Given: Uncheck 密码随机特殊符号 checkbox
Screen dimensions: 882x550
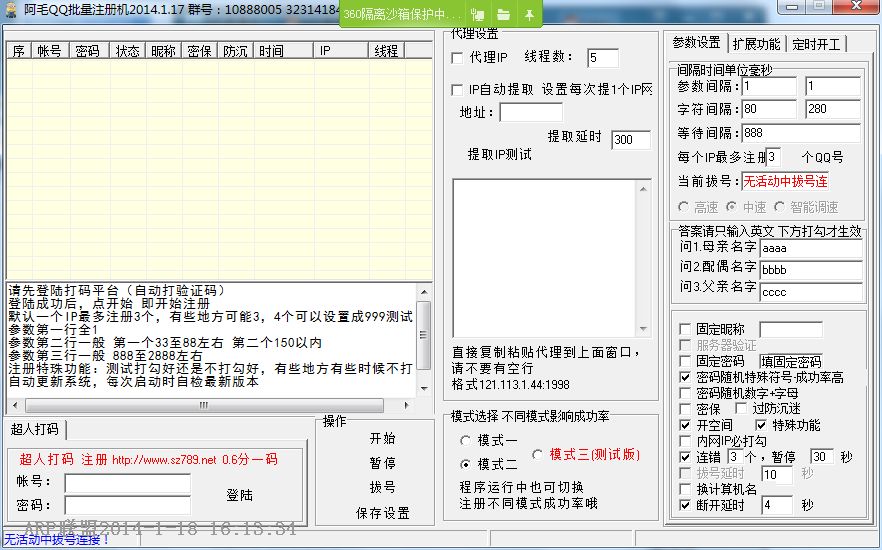Looking at the screenshot, I should 685,377.
